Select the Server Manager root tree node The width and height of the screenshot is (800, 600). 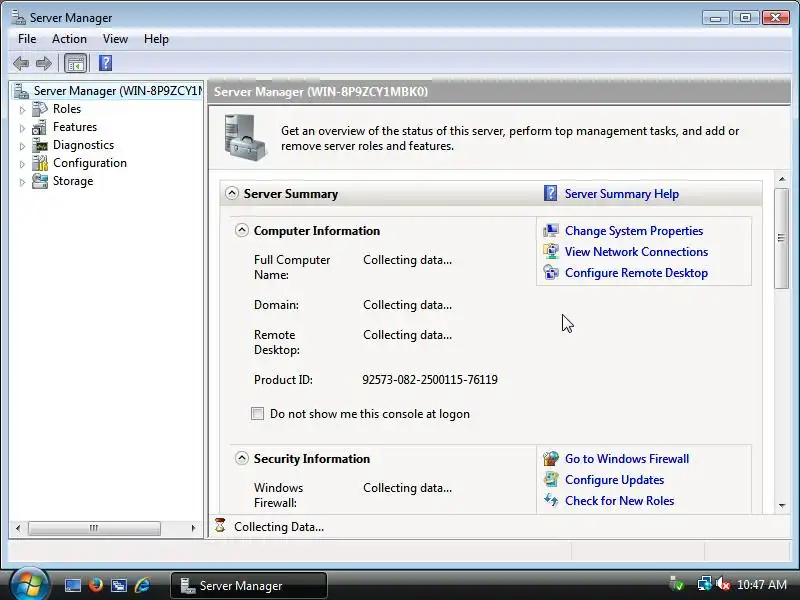point(107,91)
